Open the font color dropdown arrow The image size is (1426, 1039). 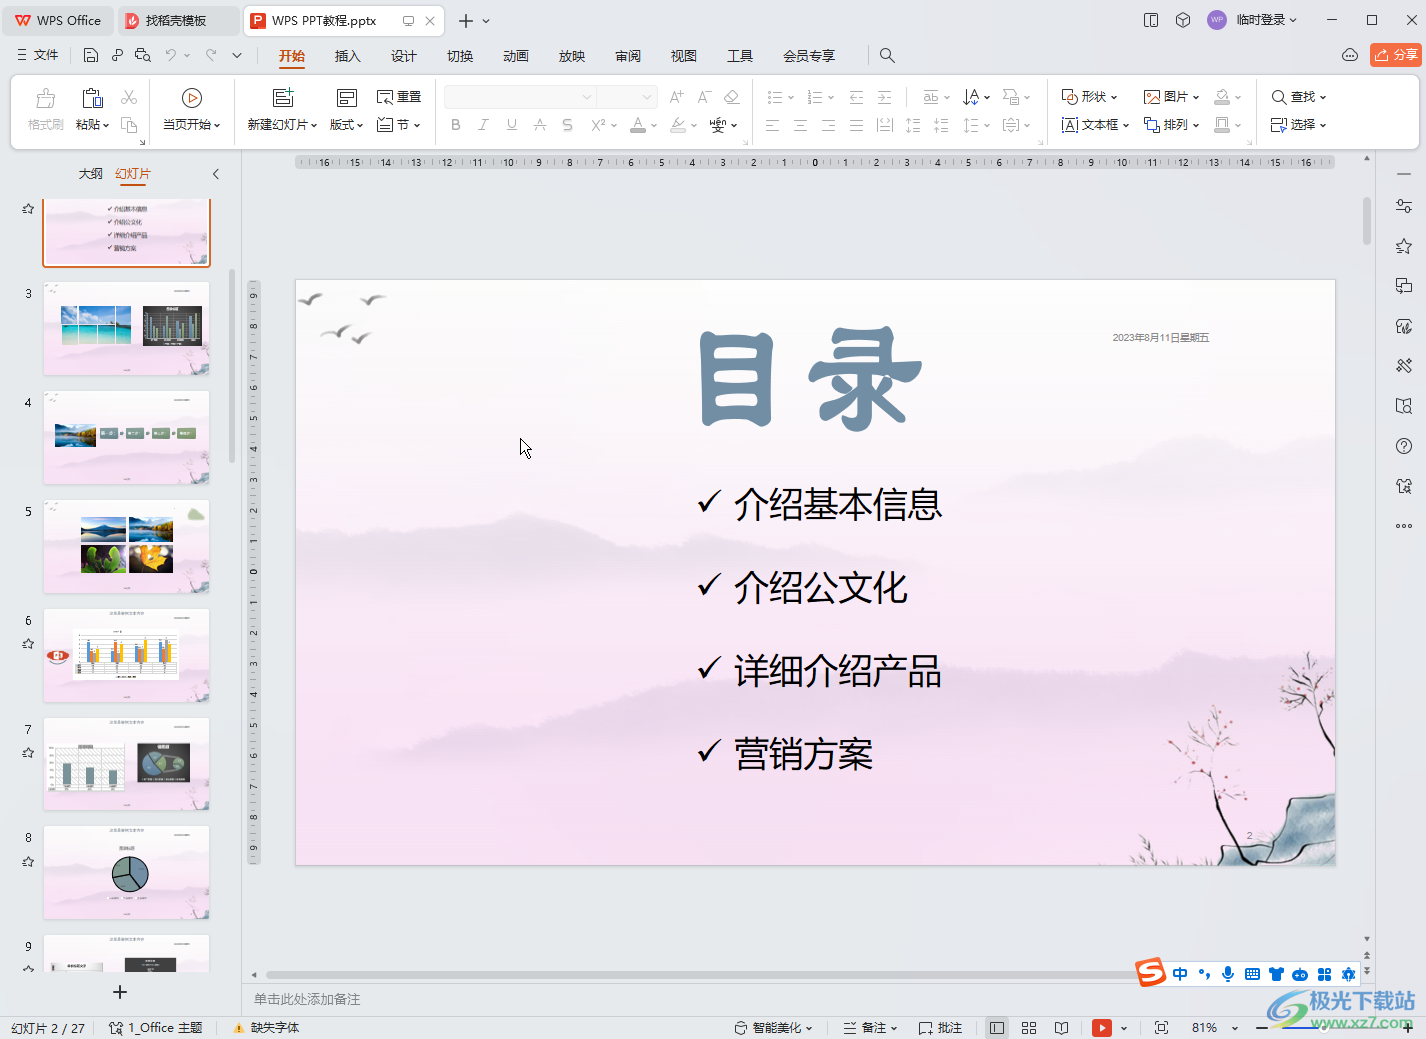[x=654, y=126]
